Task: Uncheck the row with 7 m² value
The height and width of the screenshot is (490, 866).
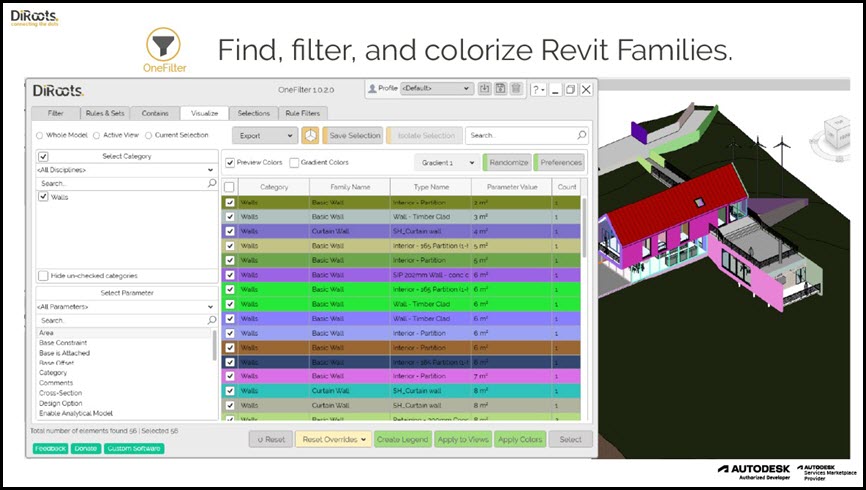Action: point(230,376)
